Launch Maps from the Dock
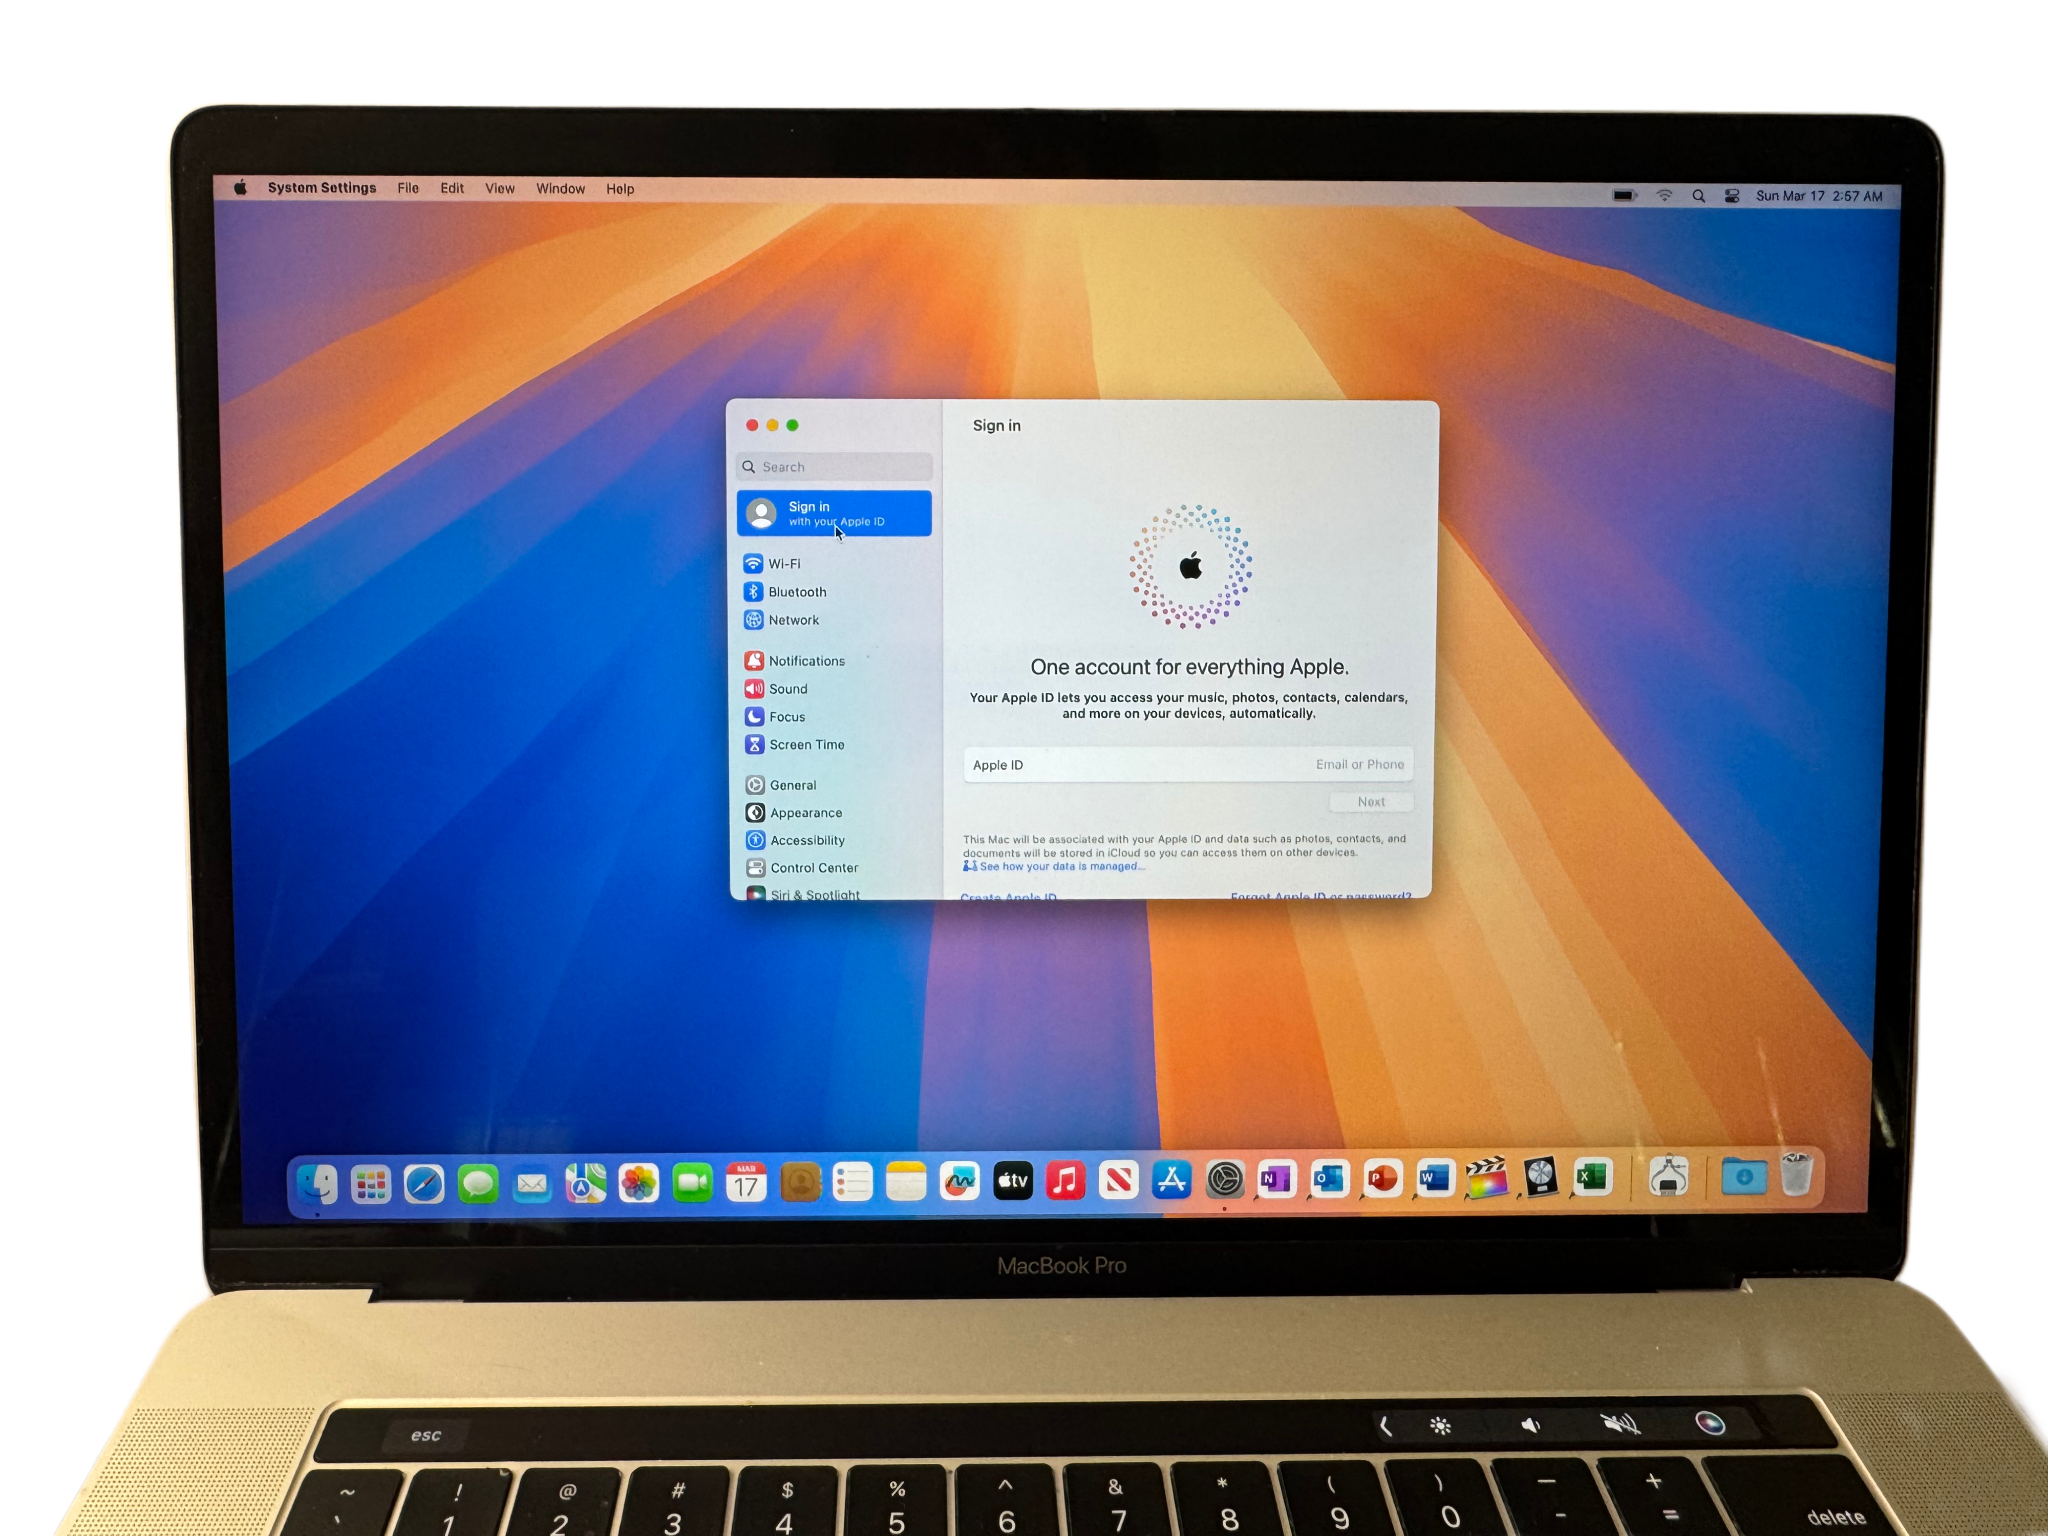 pyautogui.click(x=585, y=1183)
